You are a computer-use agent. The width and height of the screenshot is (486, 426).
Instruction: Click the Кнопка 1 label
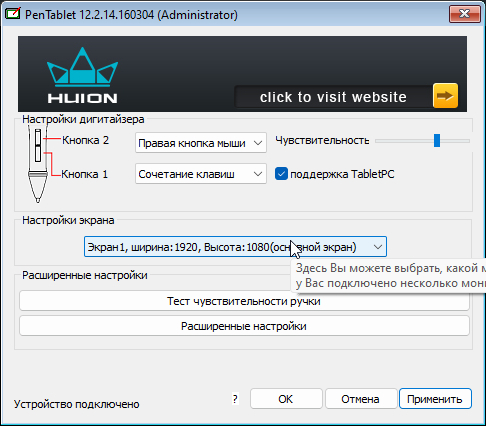(85, 174)
